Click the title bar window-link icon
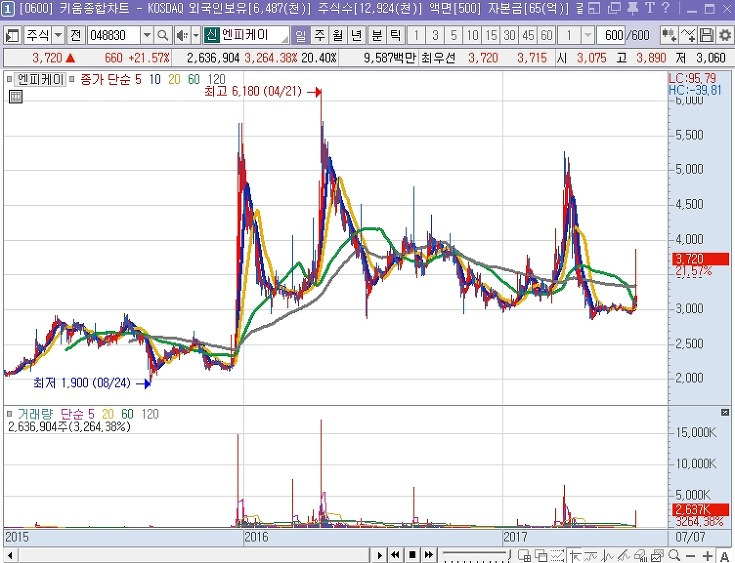Viewport: 735px width, 563px height. pos(594,8)
